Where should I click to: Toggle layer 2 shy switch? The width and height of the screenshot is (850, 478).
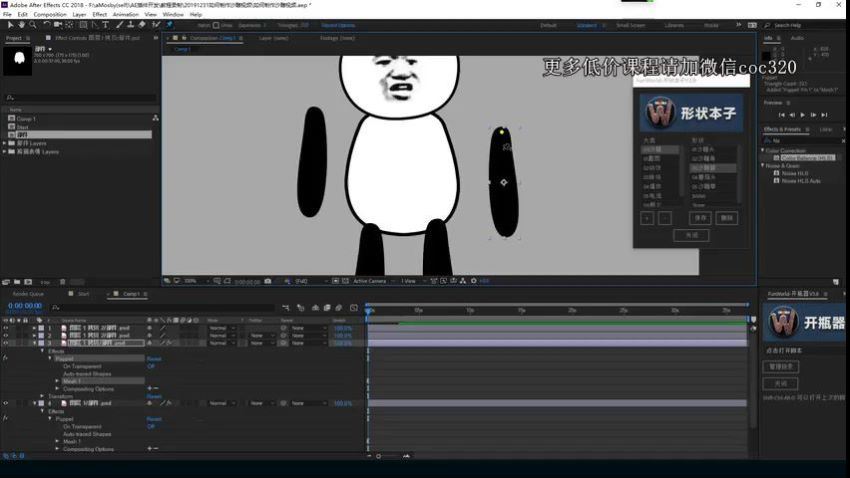coord(150,336)
